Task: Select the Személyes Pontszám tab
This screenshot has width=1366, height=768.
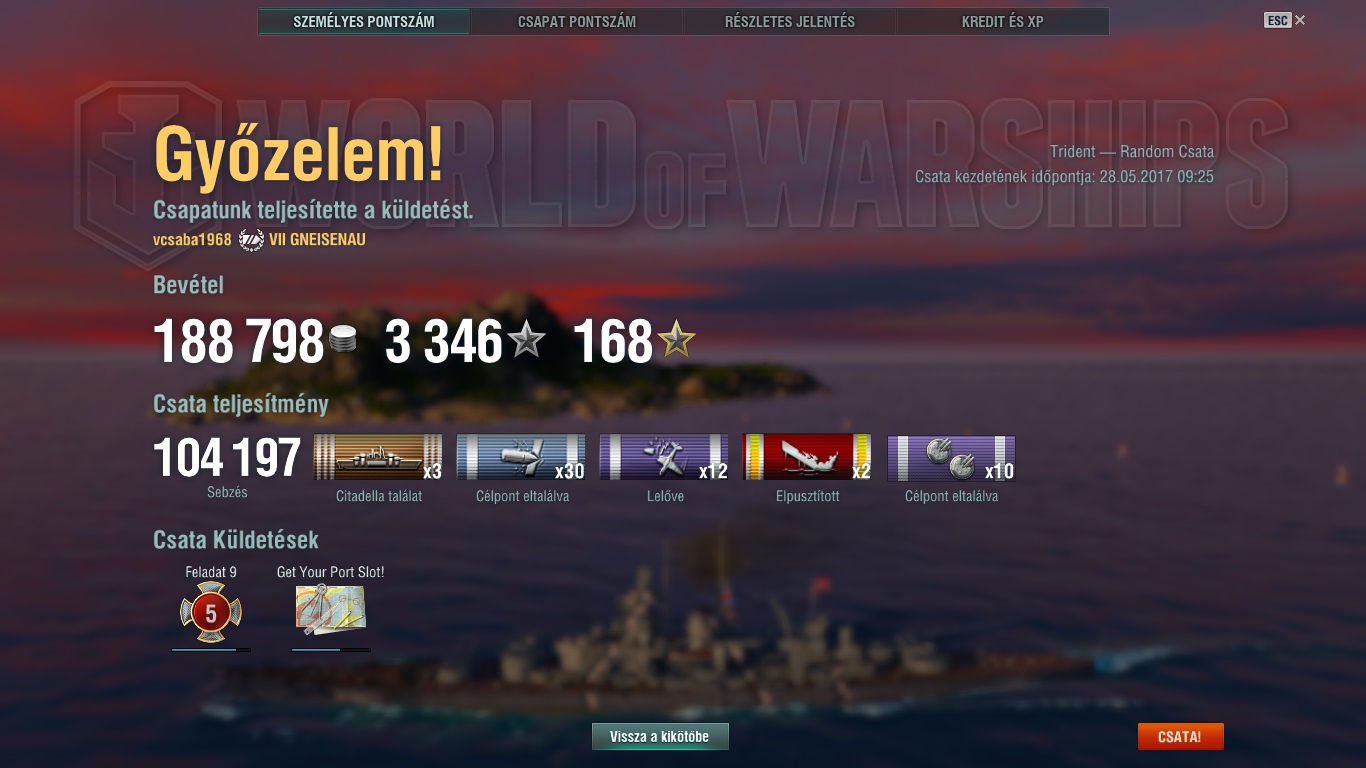Action: pyautogui.click(x=364, y=21)
